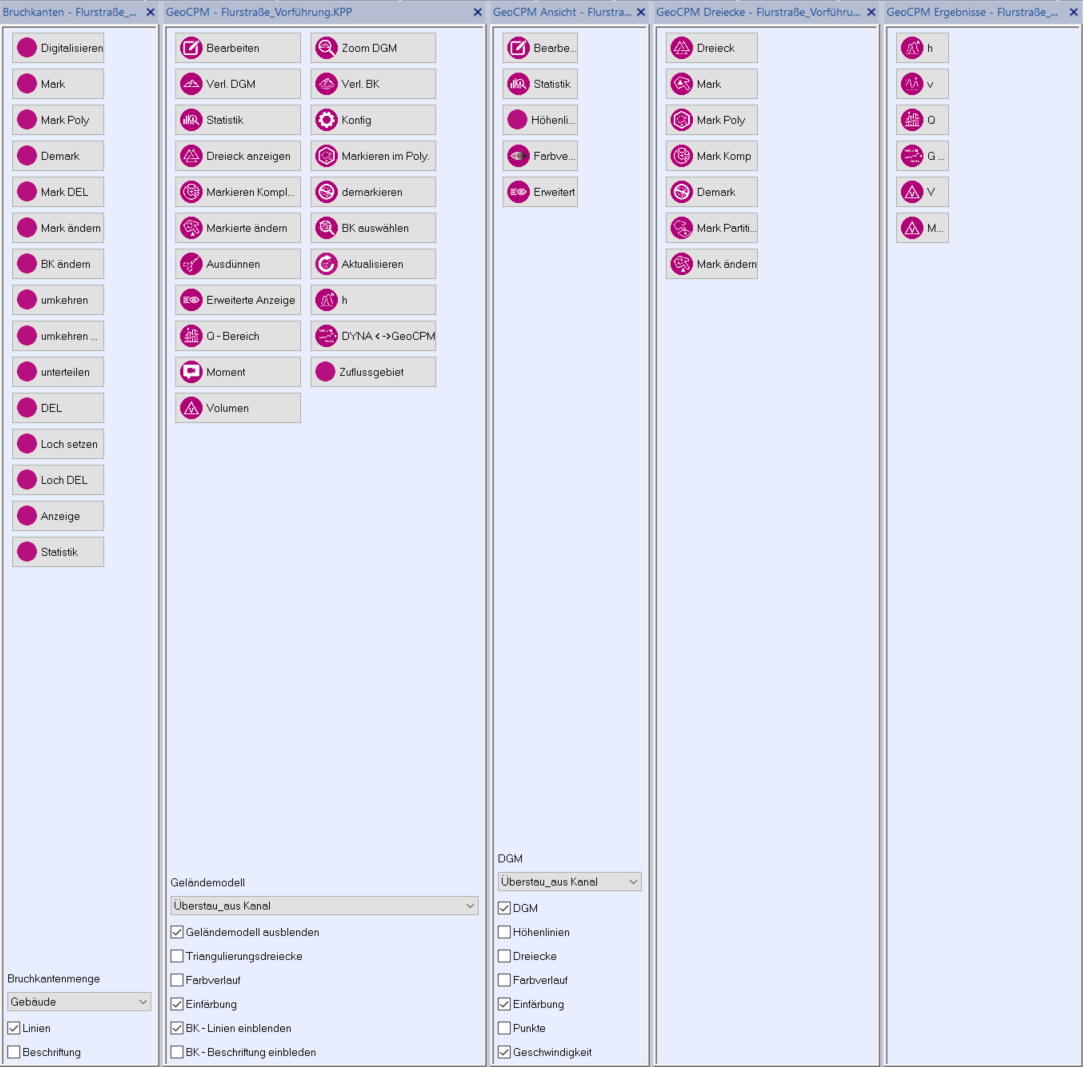The width and height of the screenshot is (1083, 1067).
Task: Open Konfig settings with the gear icon
Action: coord(372,120)
